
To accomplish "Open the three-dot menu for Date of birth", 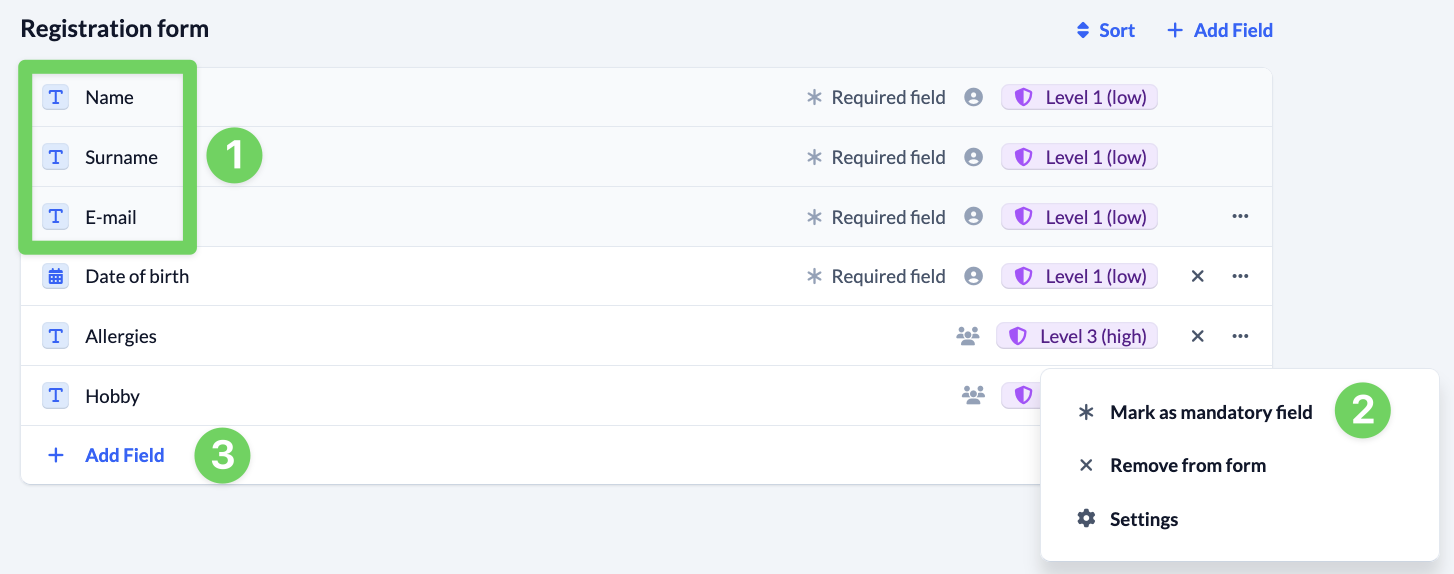I will click(x=1240, y=276).
